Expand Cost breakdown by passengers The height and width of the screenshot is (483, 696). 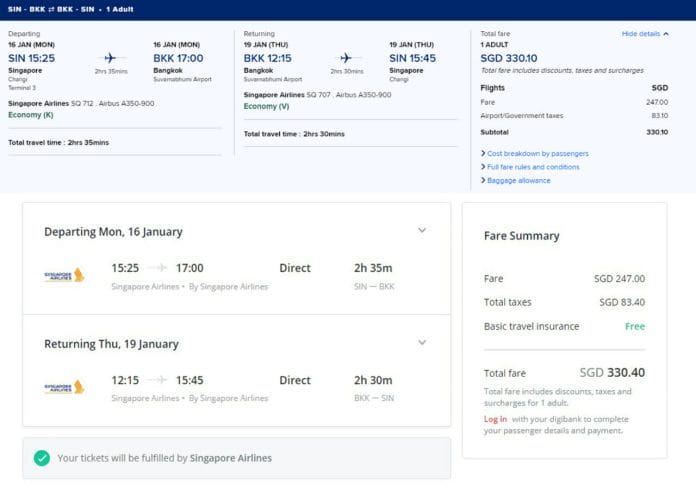(538, 153)
